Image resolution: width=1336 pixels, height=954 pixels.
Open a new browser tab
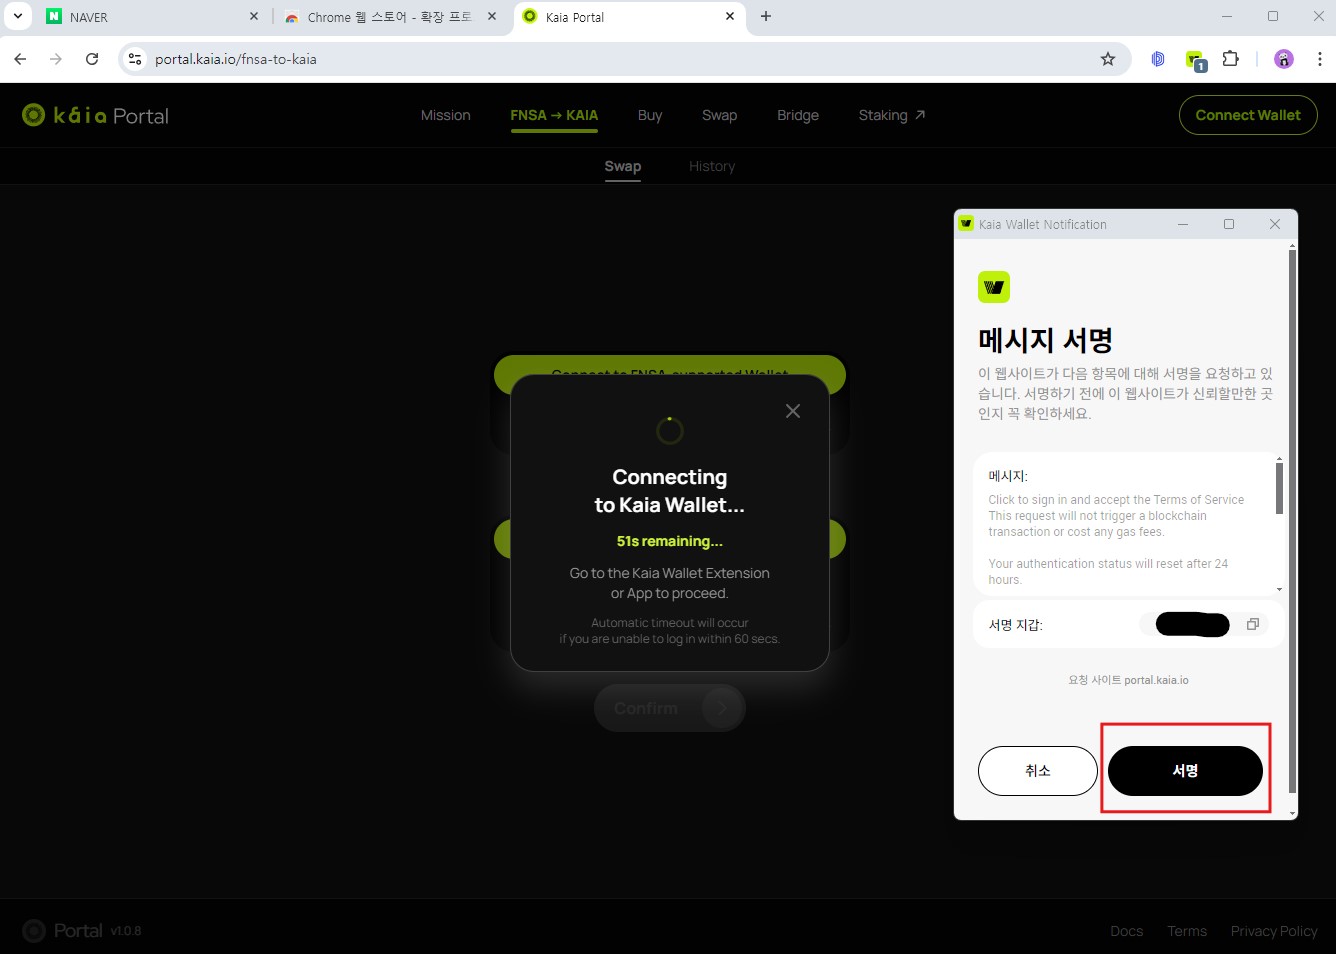766,16
